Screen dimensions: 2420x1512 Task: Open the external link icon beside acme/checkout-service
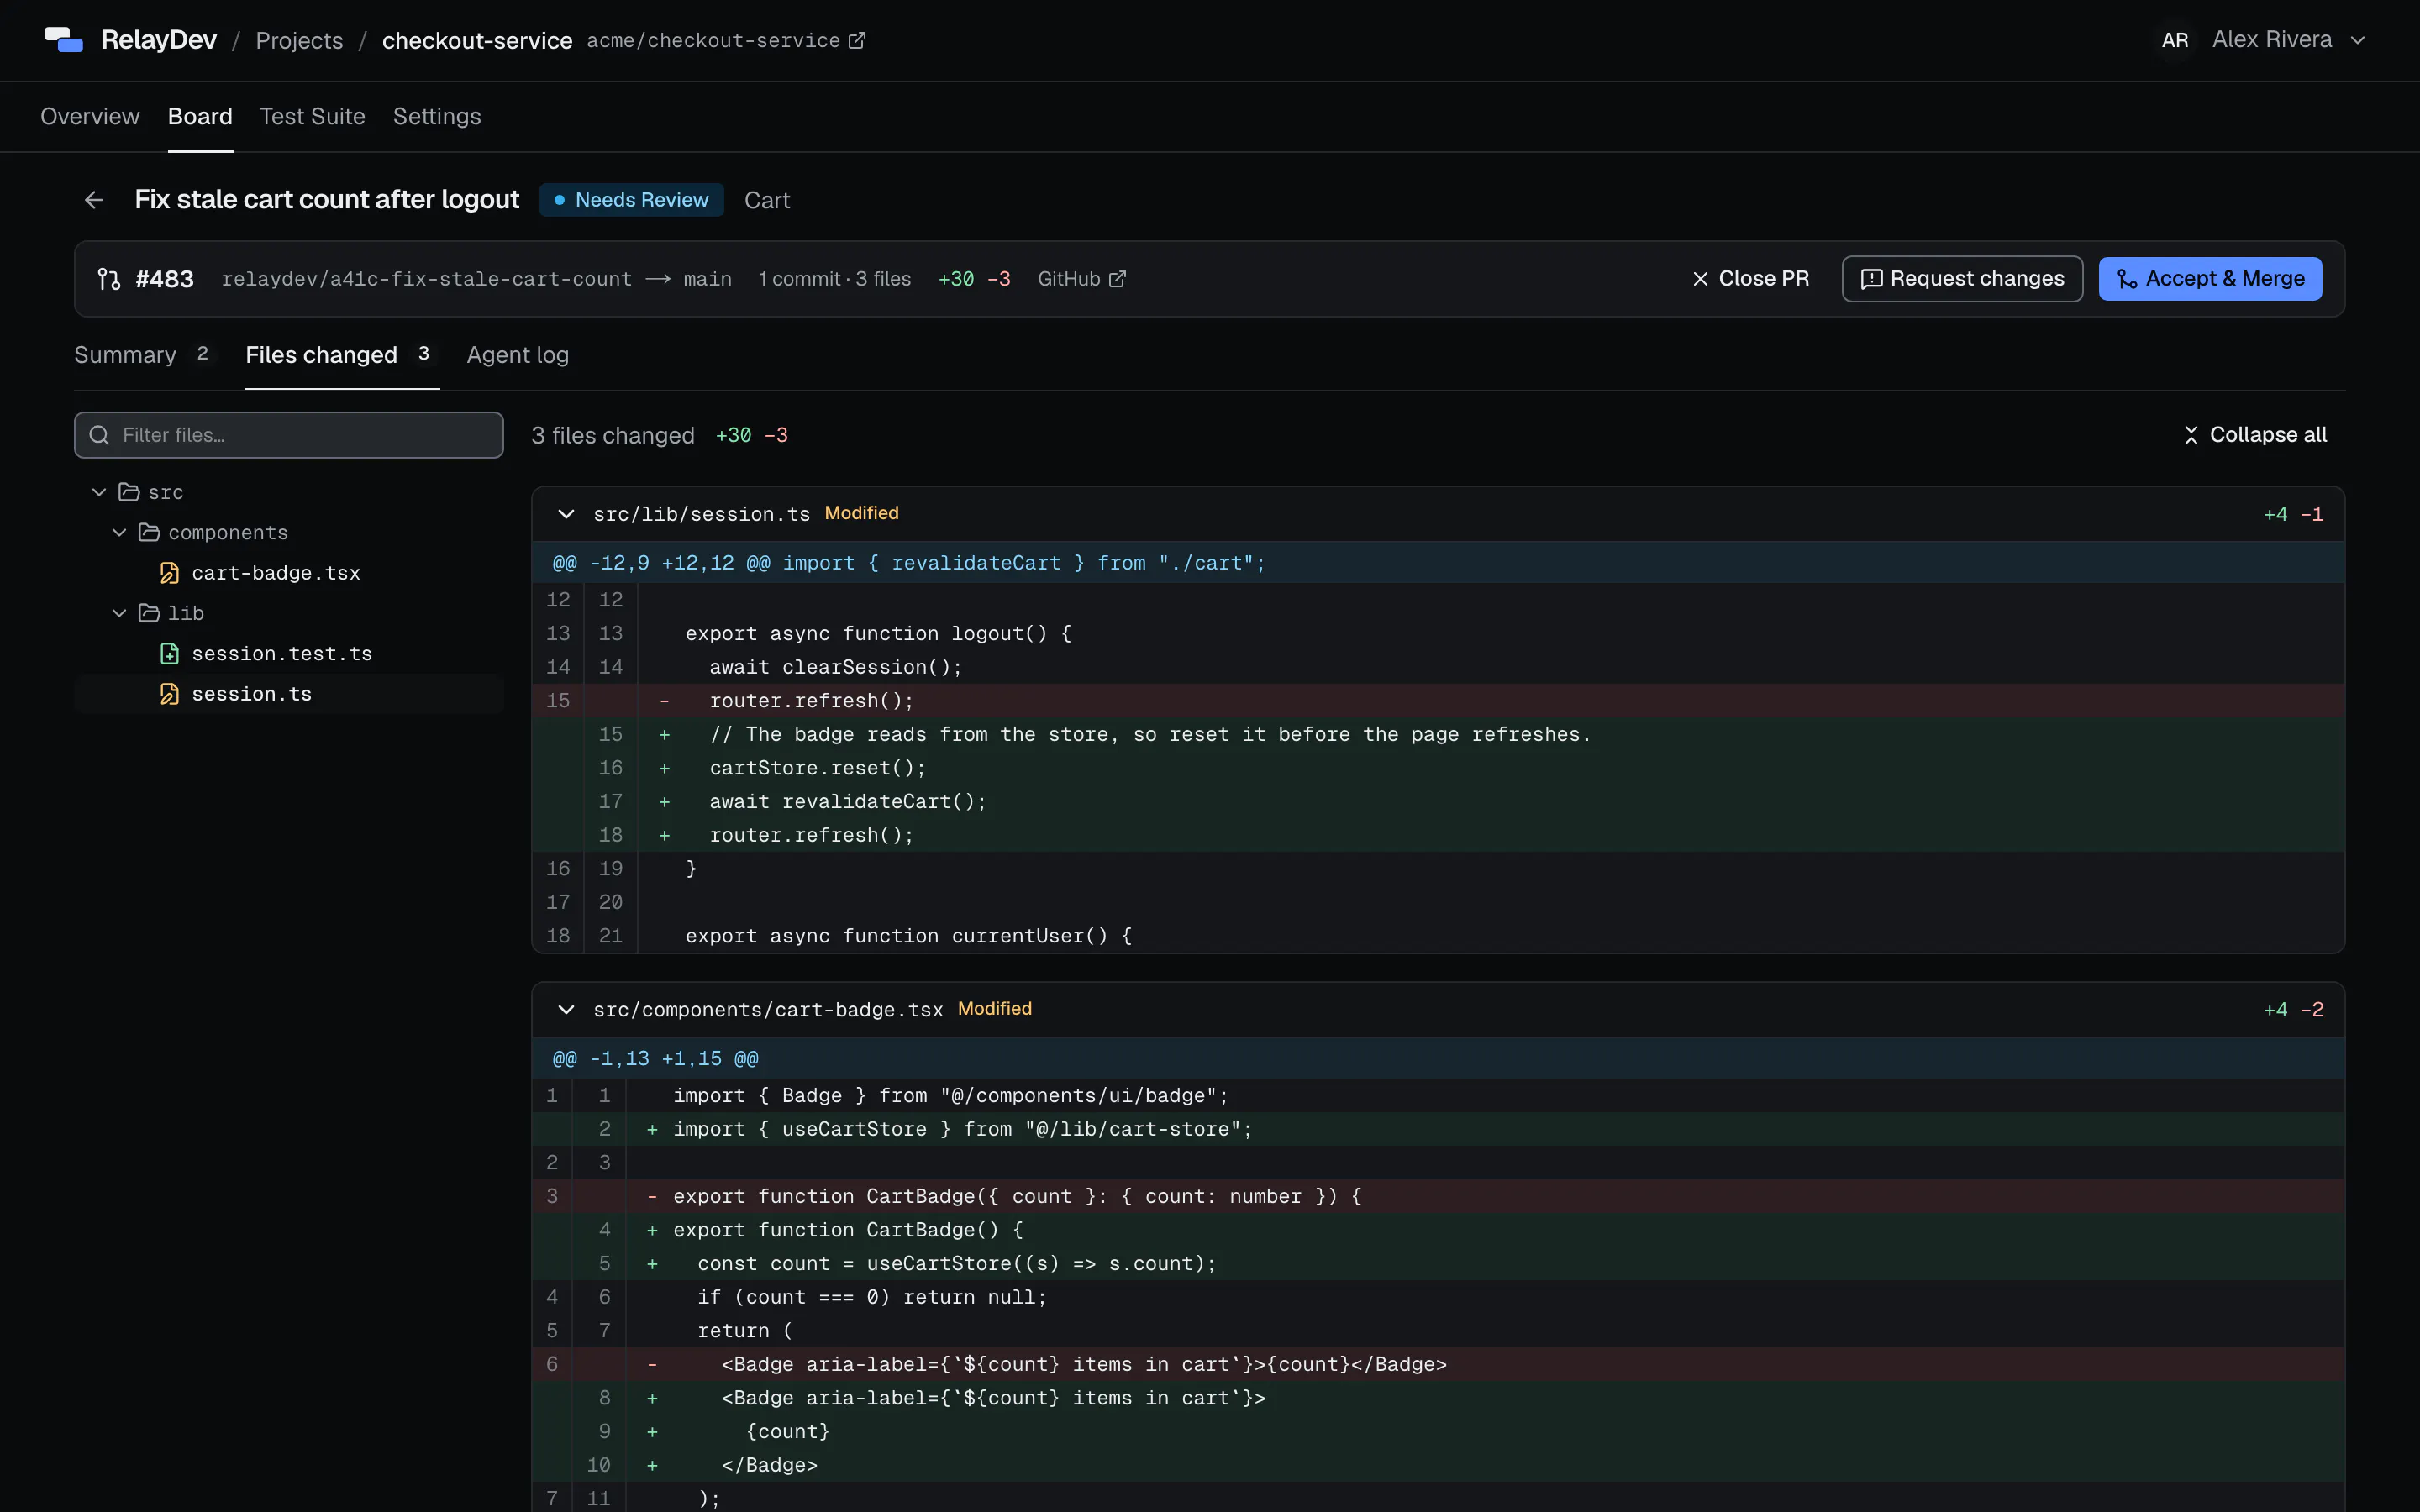(857, 40)
